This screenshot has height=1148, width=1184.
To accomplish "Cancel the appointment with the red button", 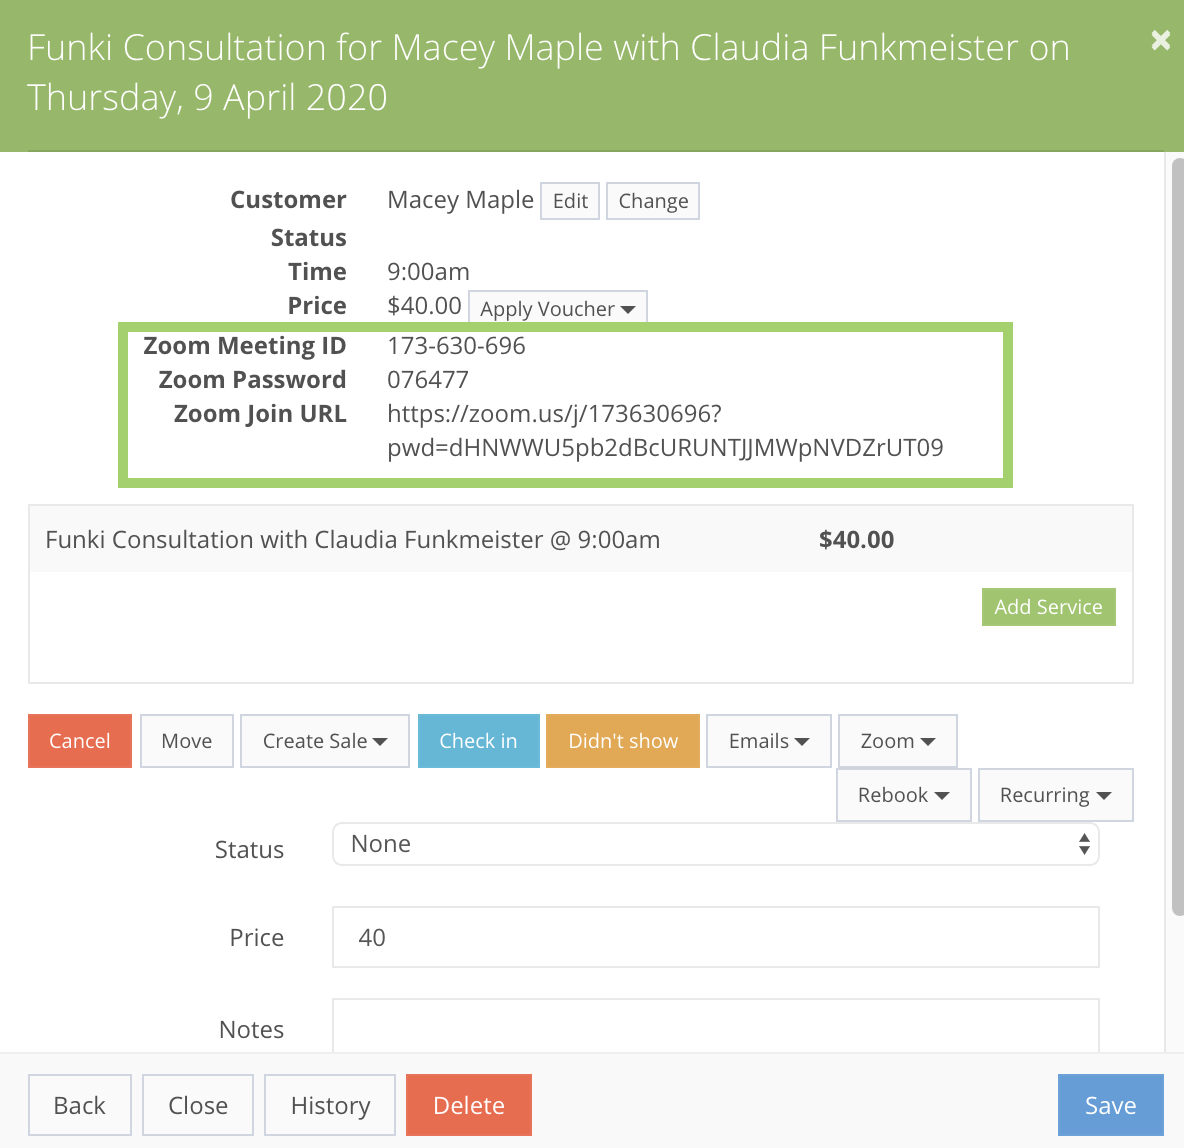I will point(80,741).
